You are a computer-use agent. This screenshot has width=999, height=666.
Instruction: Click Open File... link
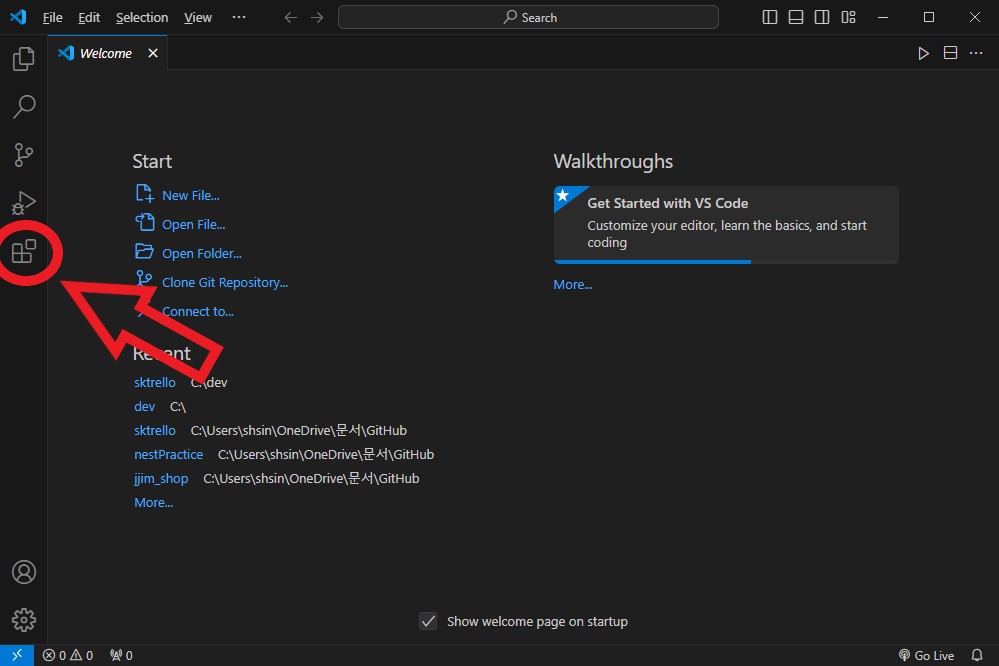pyautogui.click(x=193, y=224)
